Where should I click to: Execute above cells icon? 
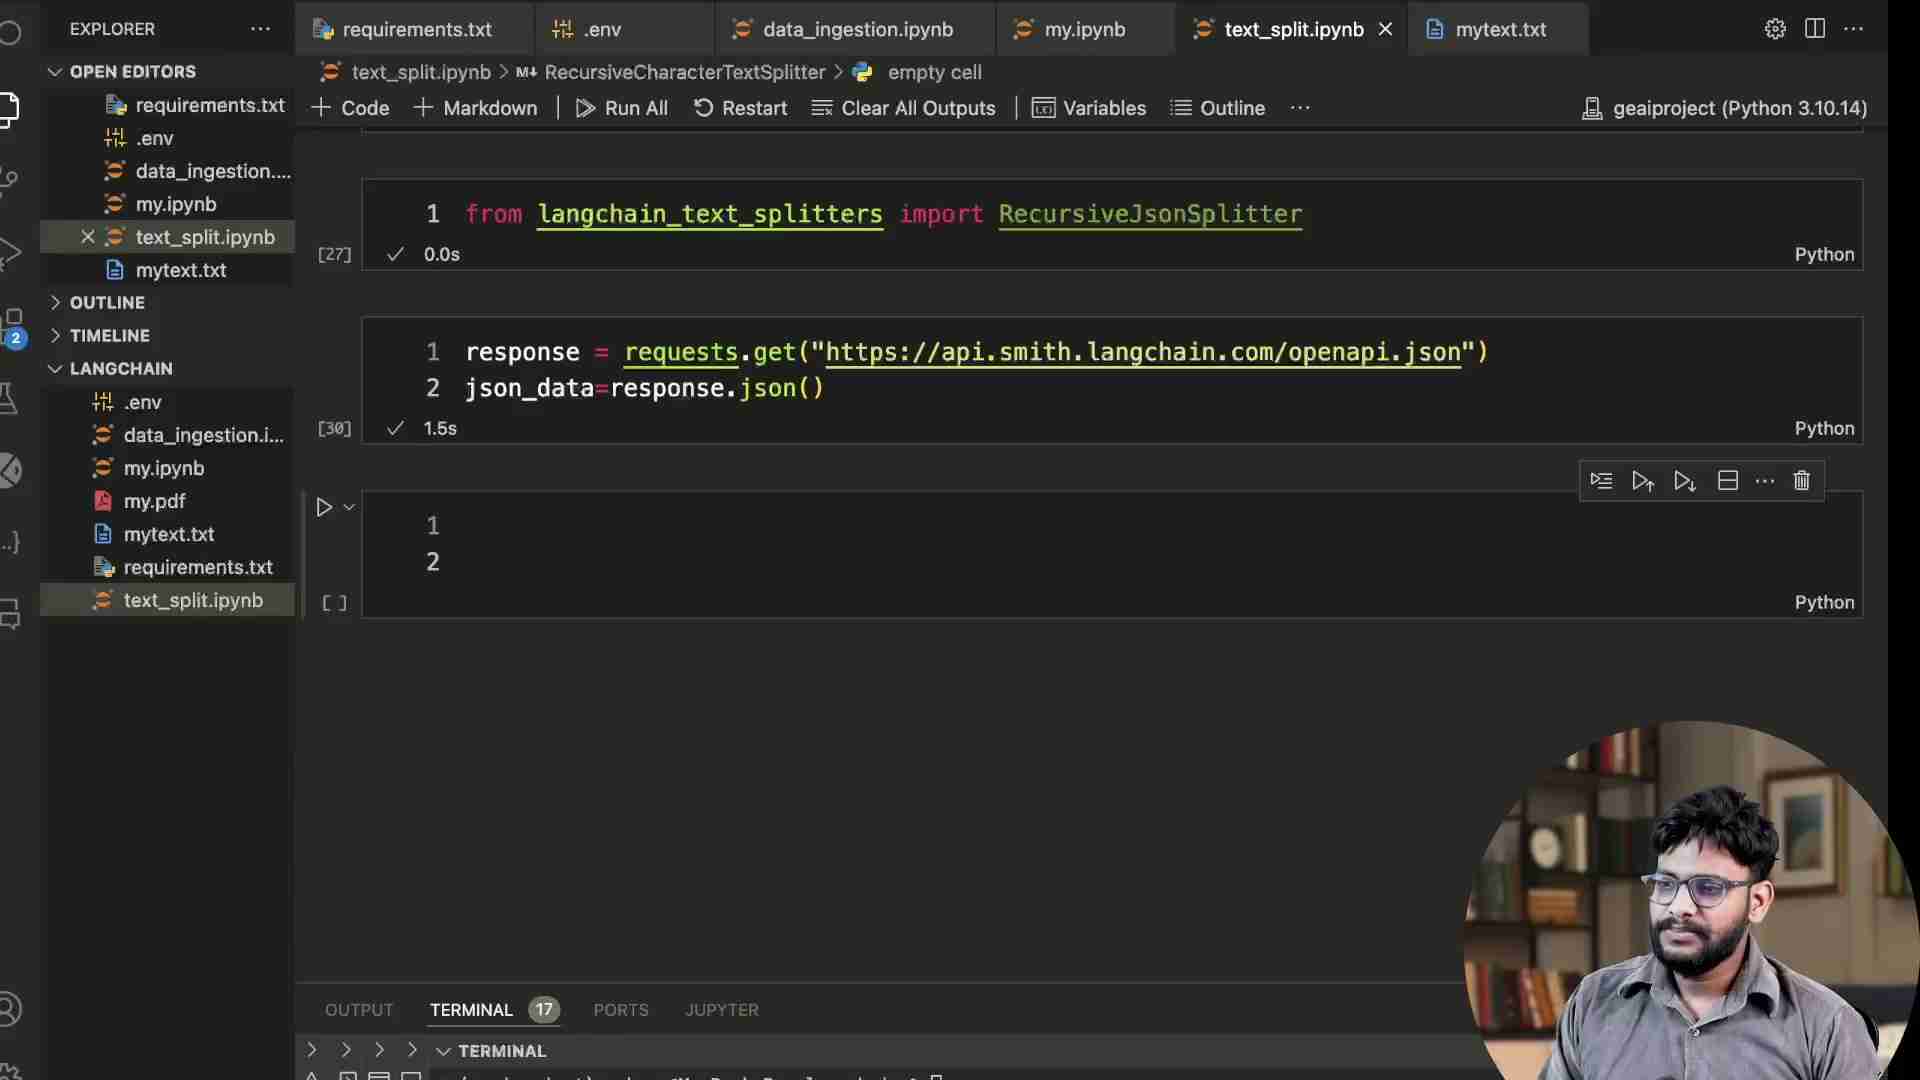1642,481
